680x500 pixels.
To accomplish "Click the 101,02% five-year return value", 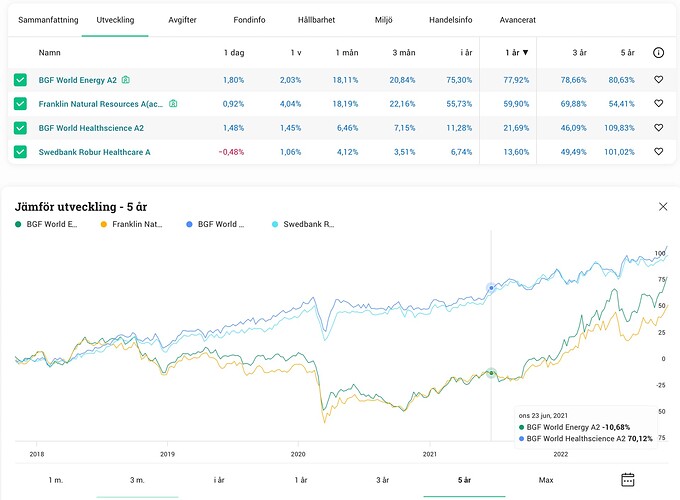I will coord(619,152).
